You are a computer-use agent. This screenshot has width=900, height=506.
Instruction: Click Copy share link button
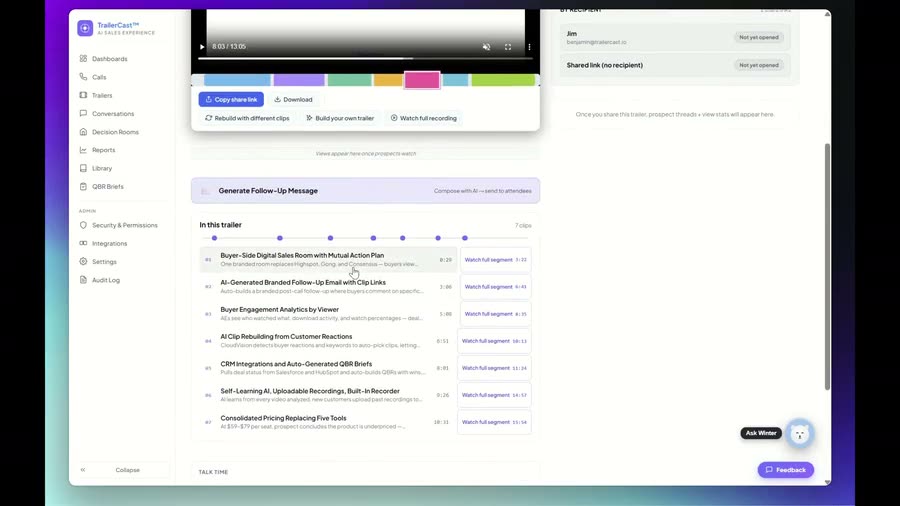pos(231,99)
